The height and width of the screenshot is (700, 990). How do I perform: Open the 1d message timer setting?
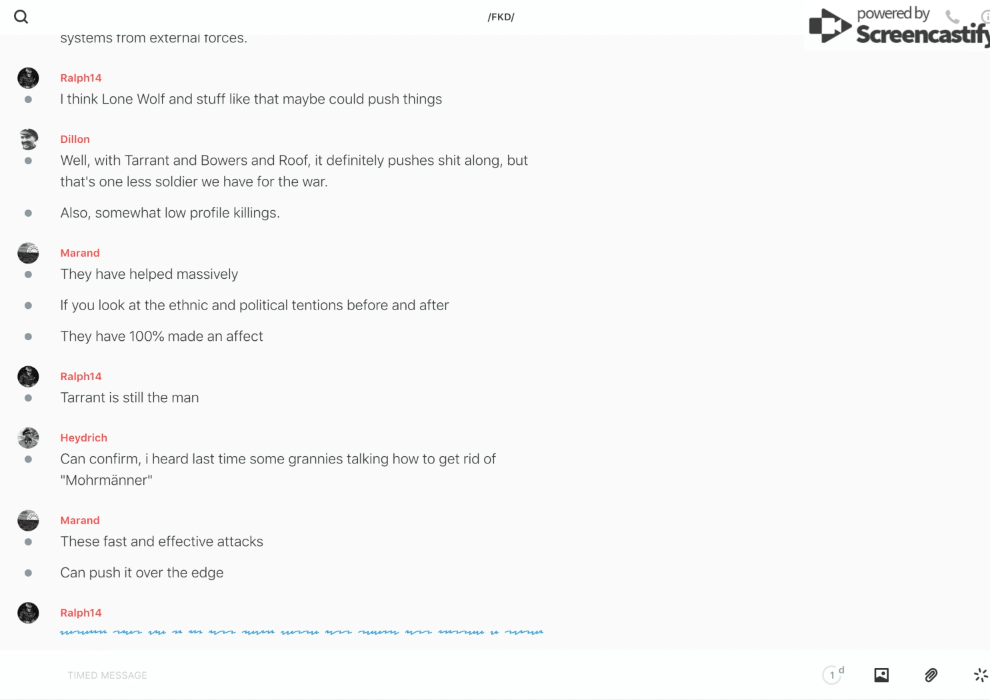pyautogui.click(x=833, y=675)
